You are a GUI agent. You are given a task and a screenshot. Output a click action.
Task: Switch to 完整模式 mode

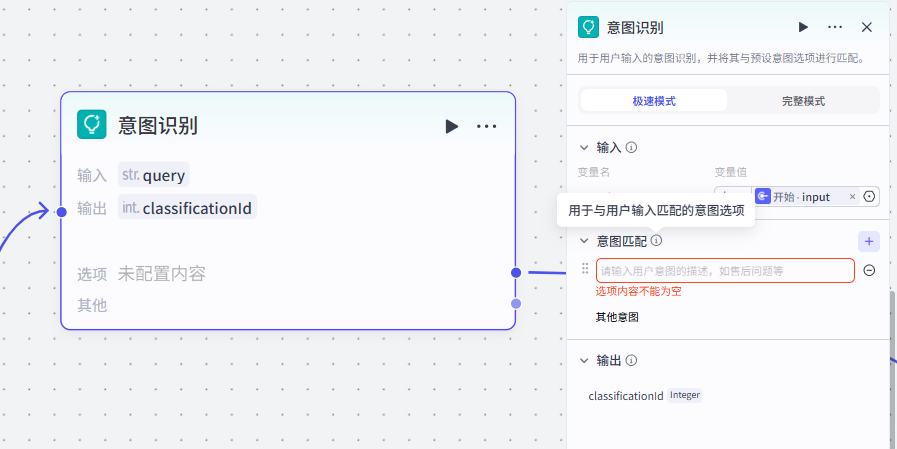coord(803,101)
